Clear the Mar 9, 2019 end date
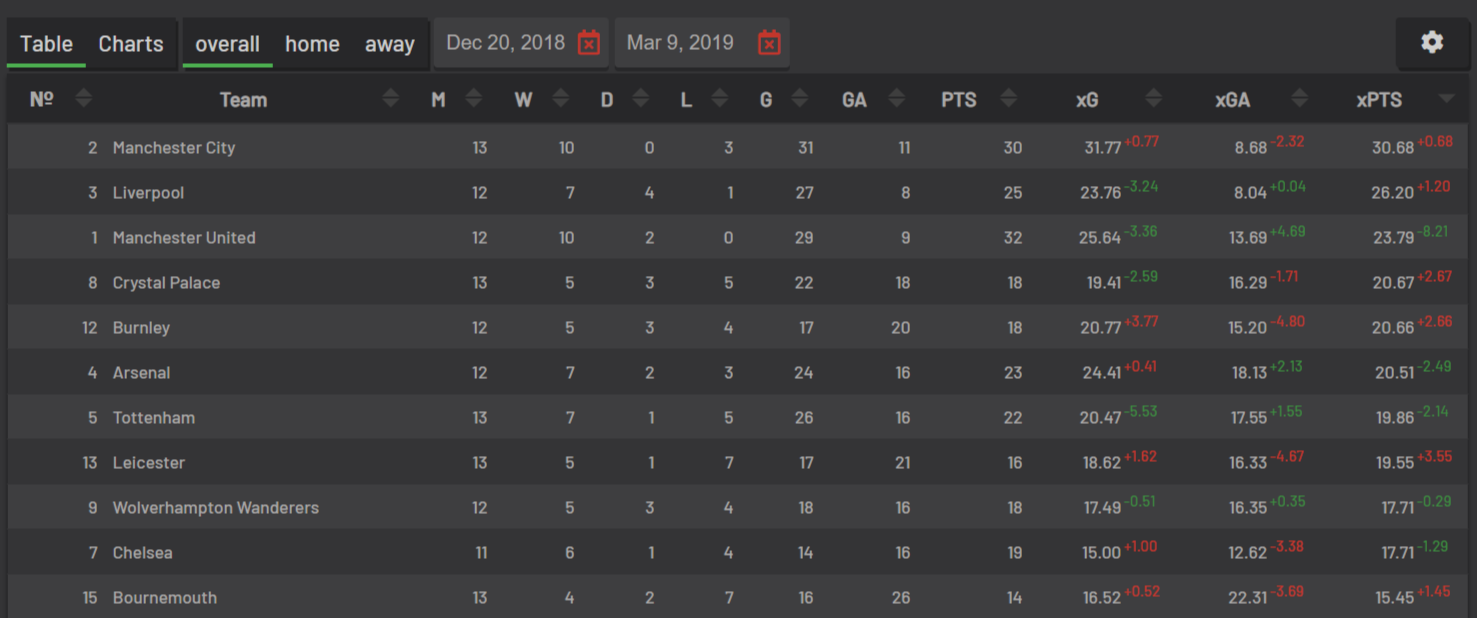The image size is (1477, 618). click(769, 43)
